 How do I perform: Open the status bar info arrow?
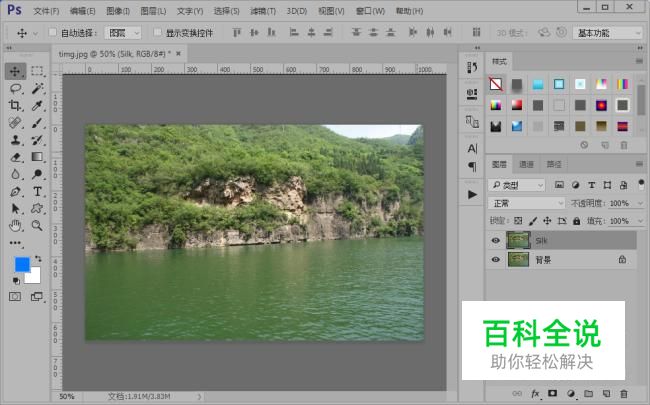click(199, 397)
